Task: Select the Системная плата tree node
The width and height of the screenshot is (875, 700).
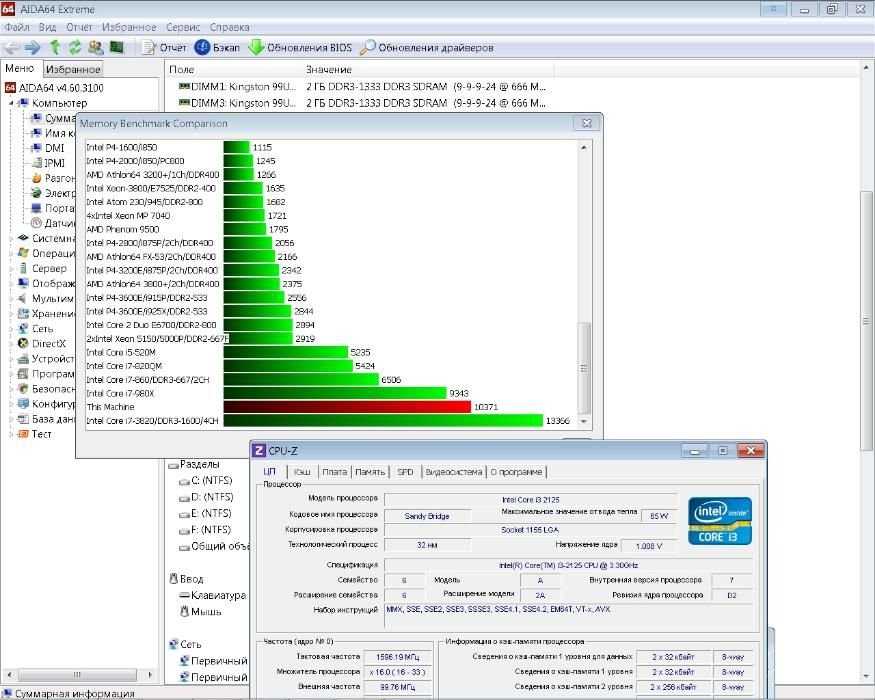Action: [x=46, y=238]
